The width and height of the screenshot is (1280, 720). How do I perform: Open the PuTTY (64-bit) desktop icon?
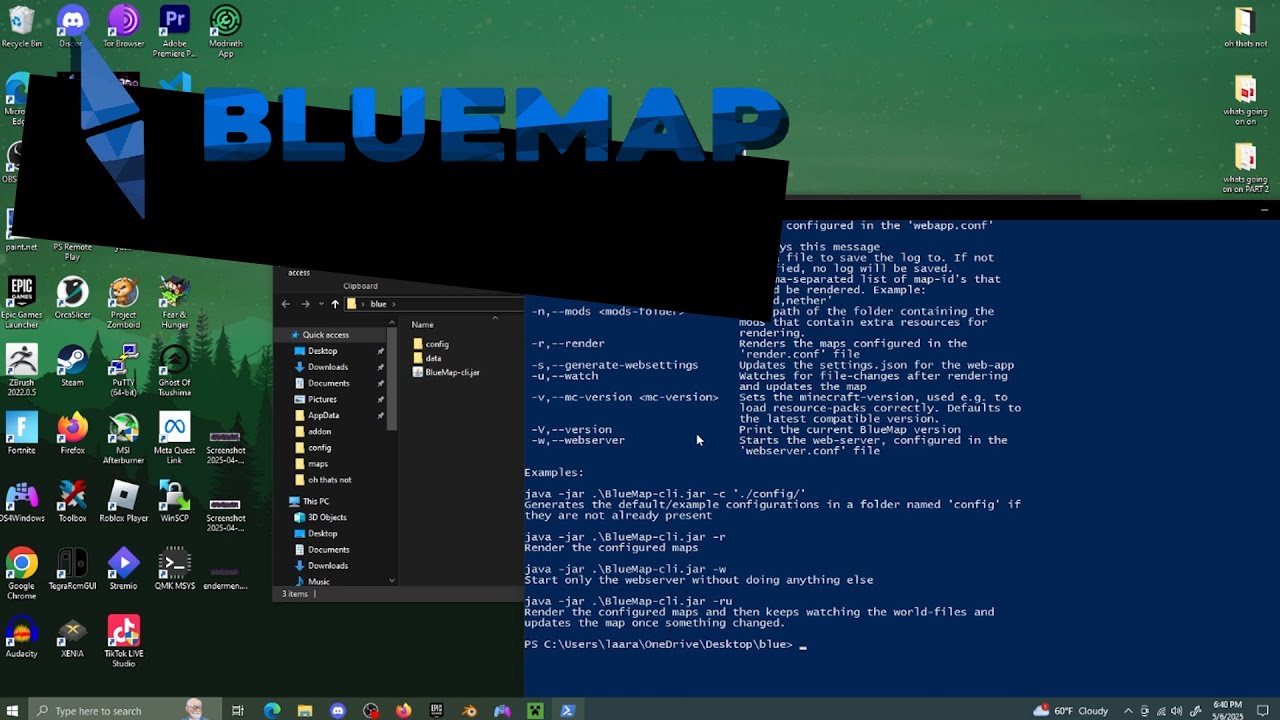[124, 370]
